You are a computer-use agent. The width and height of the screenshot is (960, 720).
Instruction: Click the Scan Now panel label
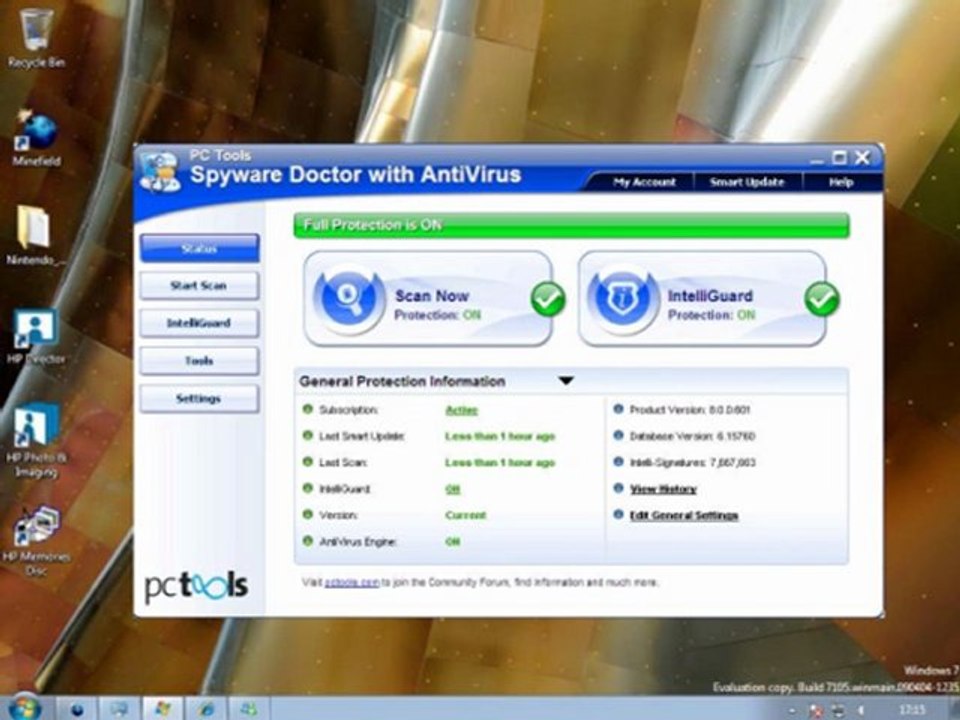(x=432, y=296)
